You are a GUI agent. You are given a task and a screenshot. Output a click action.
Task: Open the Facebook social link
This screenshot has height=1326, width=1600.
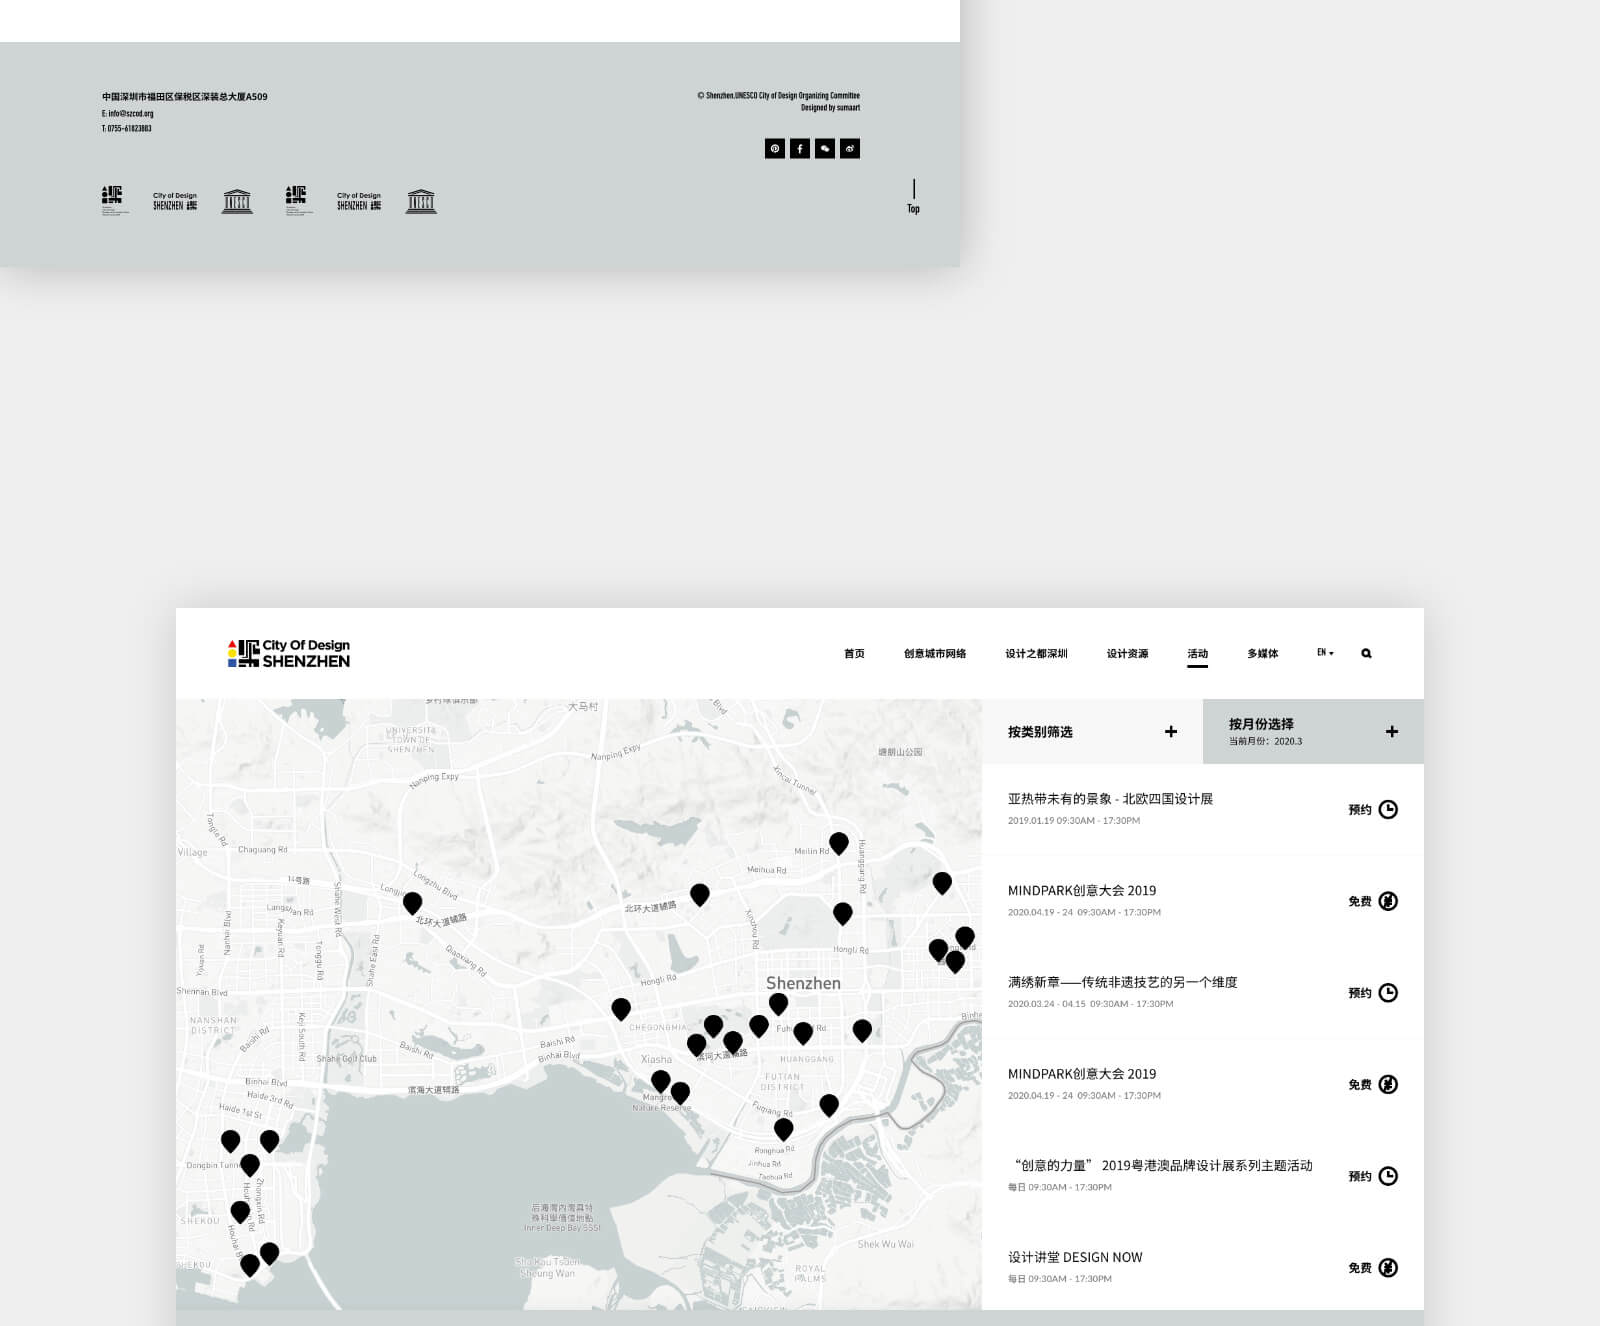(x=800, y=149)
